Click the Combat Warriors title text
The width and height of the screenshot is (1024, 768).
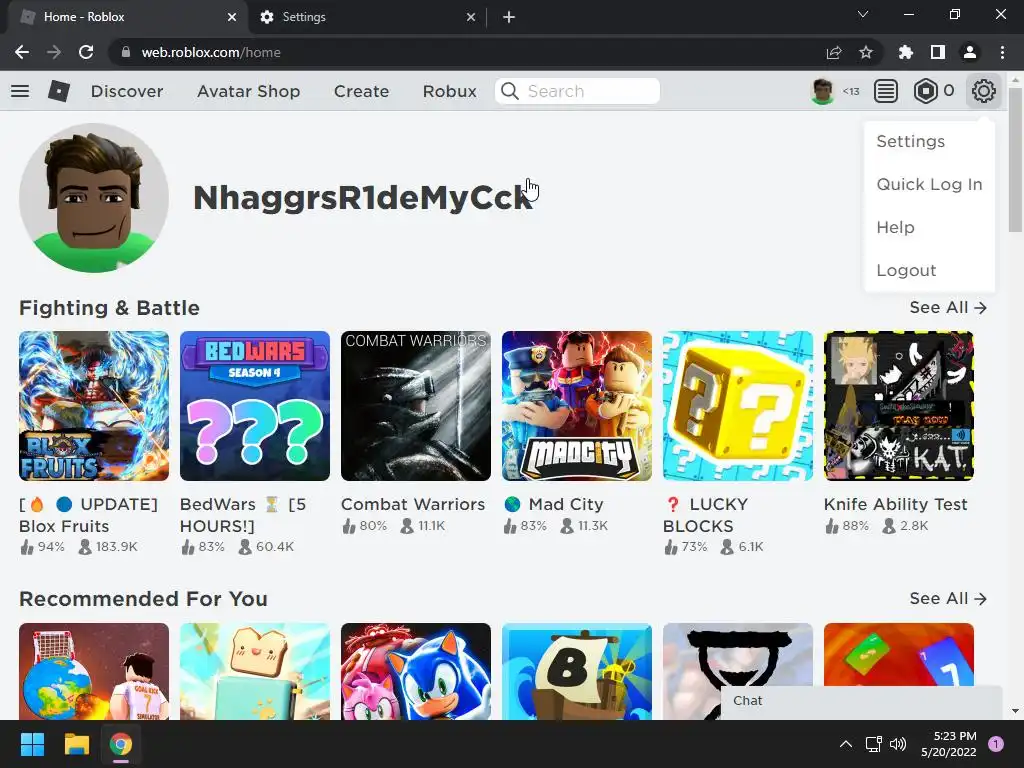click(x=413, y=504)
